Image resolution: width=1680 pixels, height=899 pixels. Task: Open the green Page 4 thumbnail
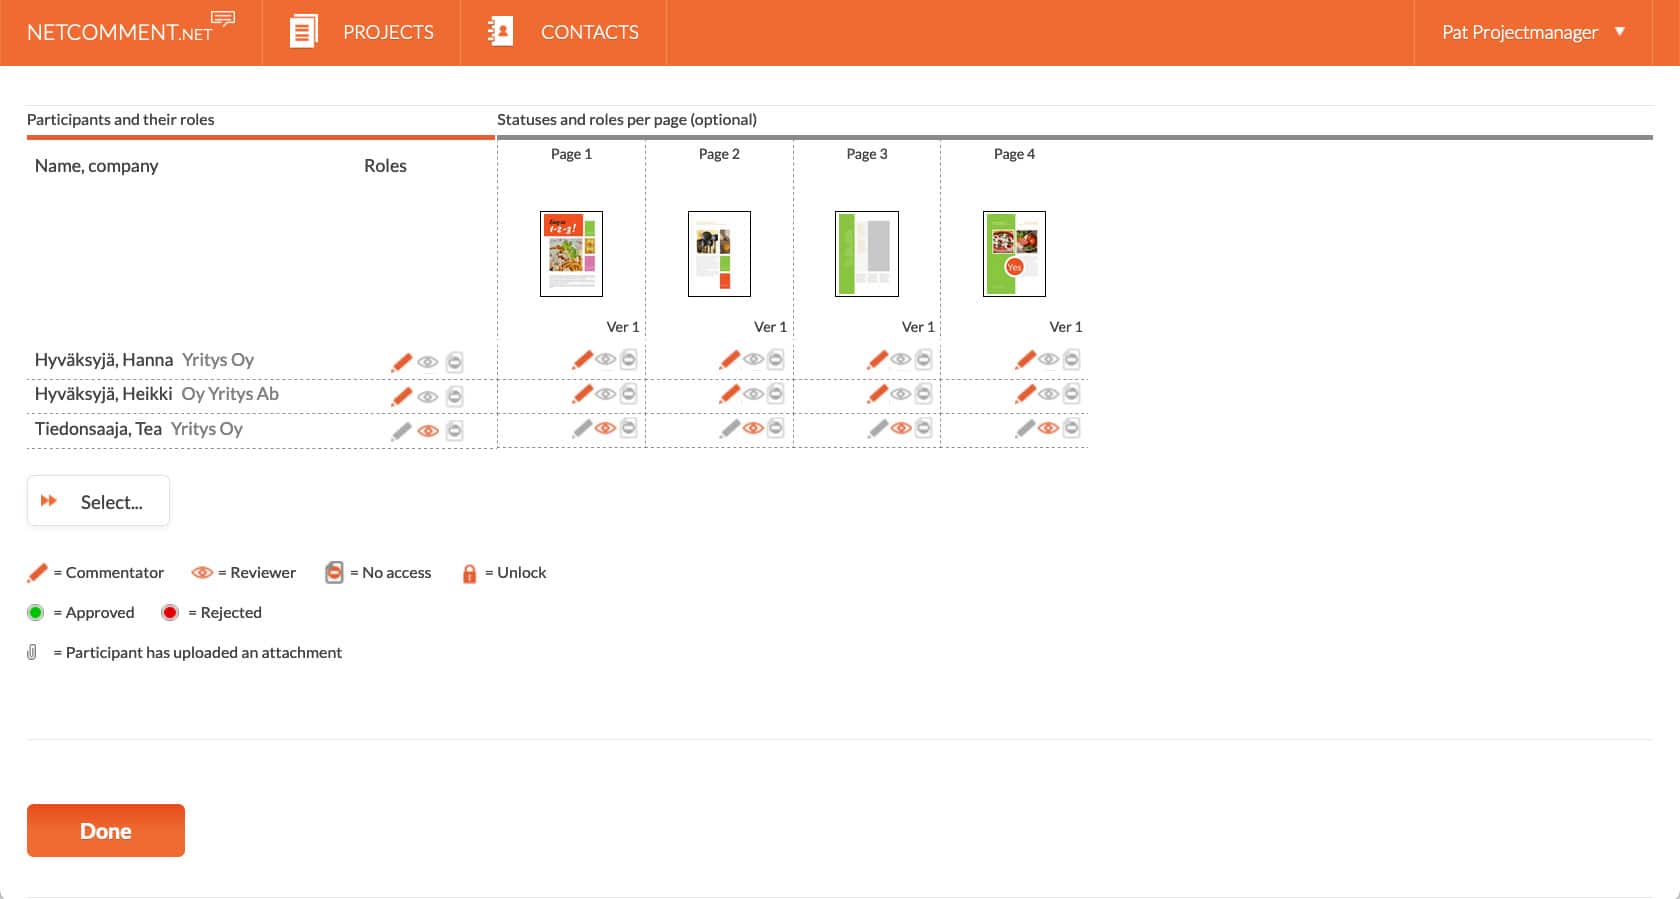(1014, 253)
